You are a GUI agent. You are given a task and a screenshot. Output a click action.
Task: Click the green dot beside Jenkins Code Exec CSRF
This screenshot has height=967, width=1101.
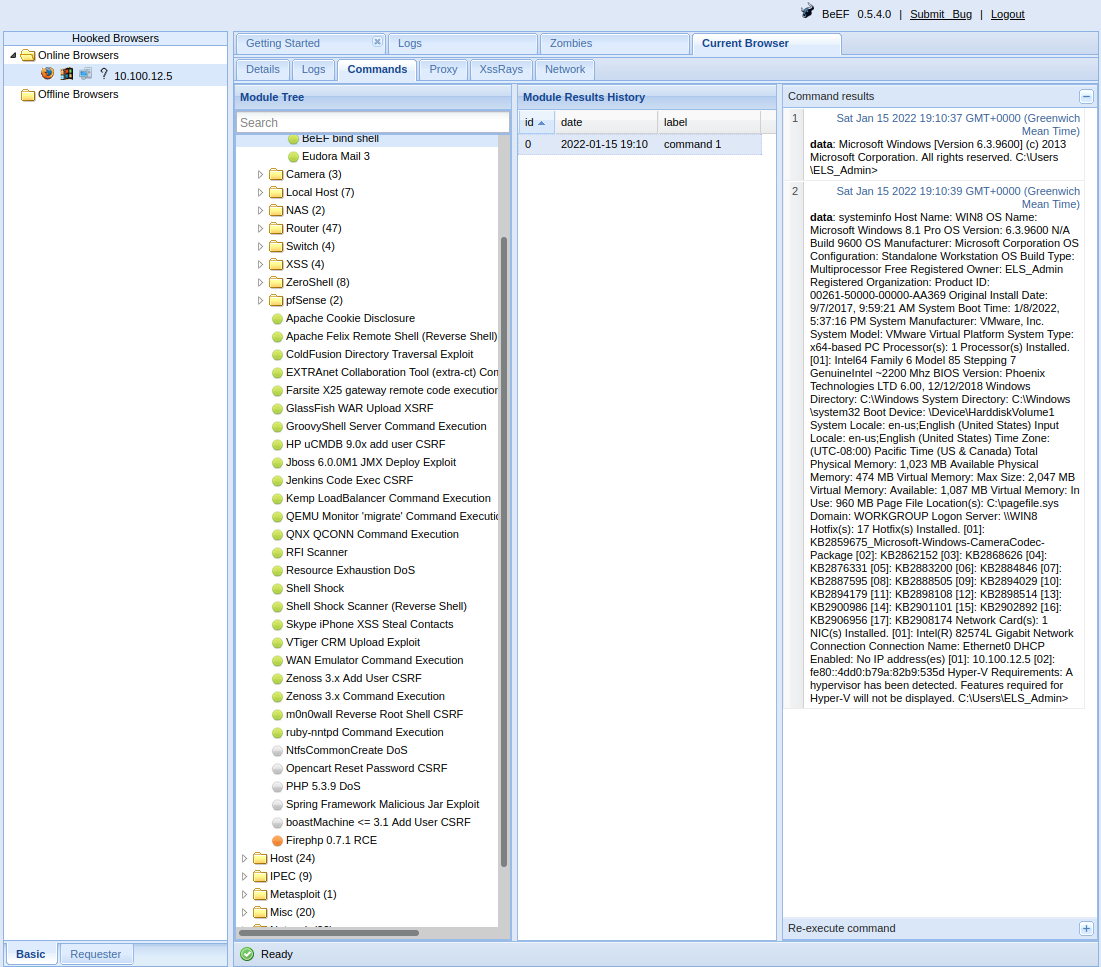coord(277,480)
